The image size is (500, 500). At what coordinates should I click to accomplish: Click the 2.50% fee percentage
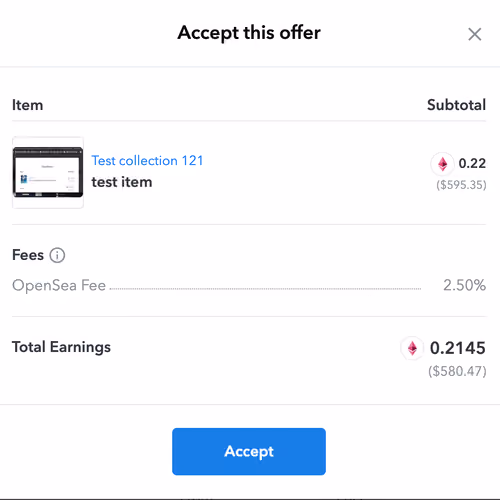[x=464, y=285]
